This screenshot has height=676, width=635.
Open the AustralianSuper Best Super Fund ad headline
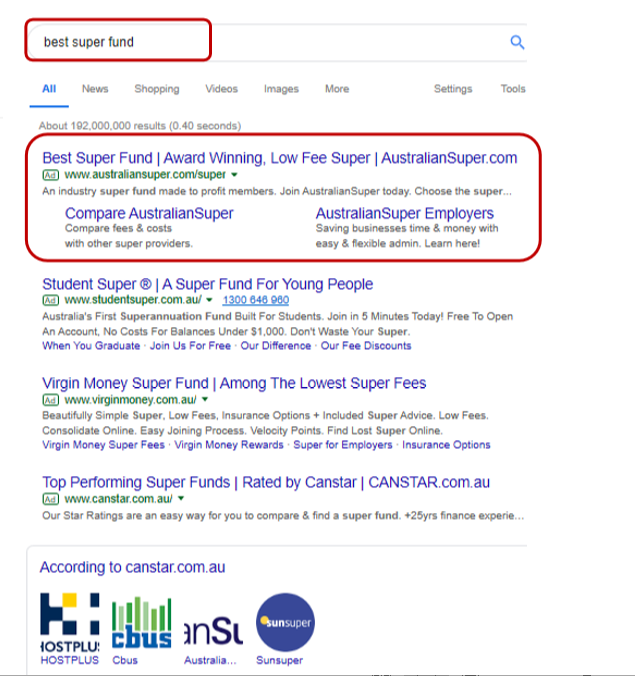point(279,158)
